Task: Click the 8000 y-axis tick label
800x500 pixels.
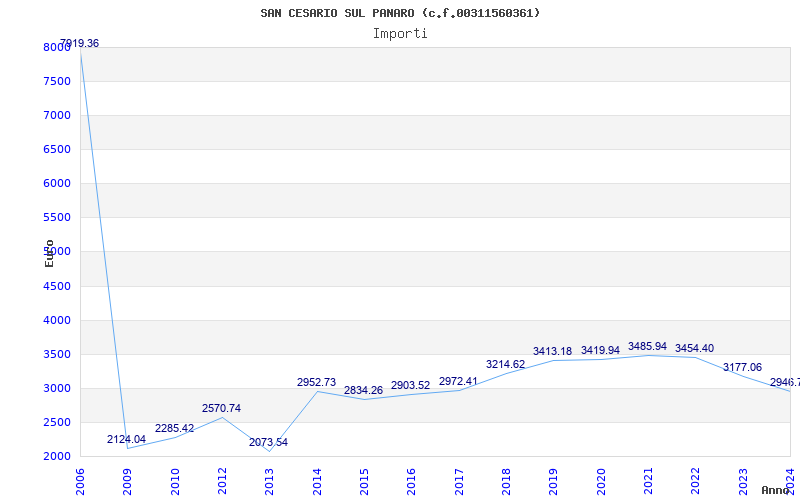Action: (57, 47)
